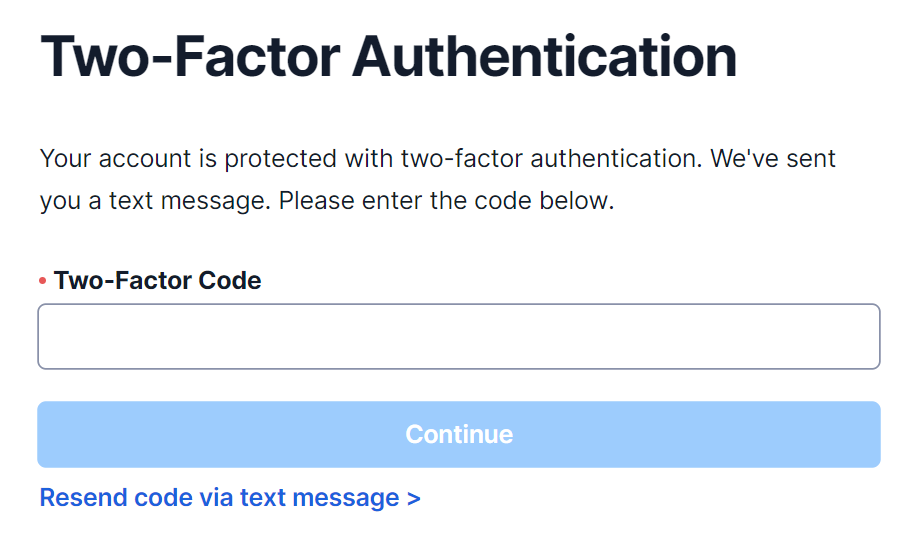The image size is (910, 536).
Task: Click the Resend code via text message link
Action: (229, 498)
